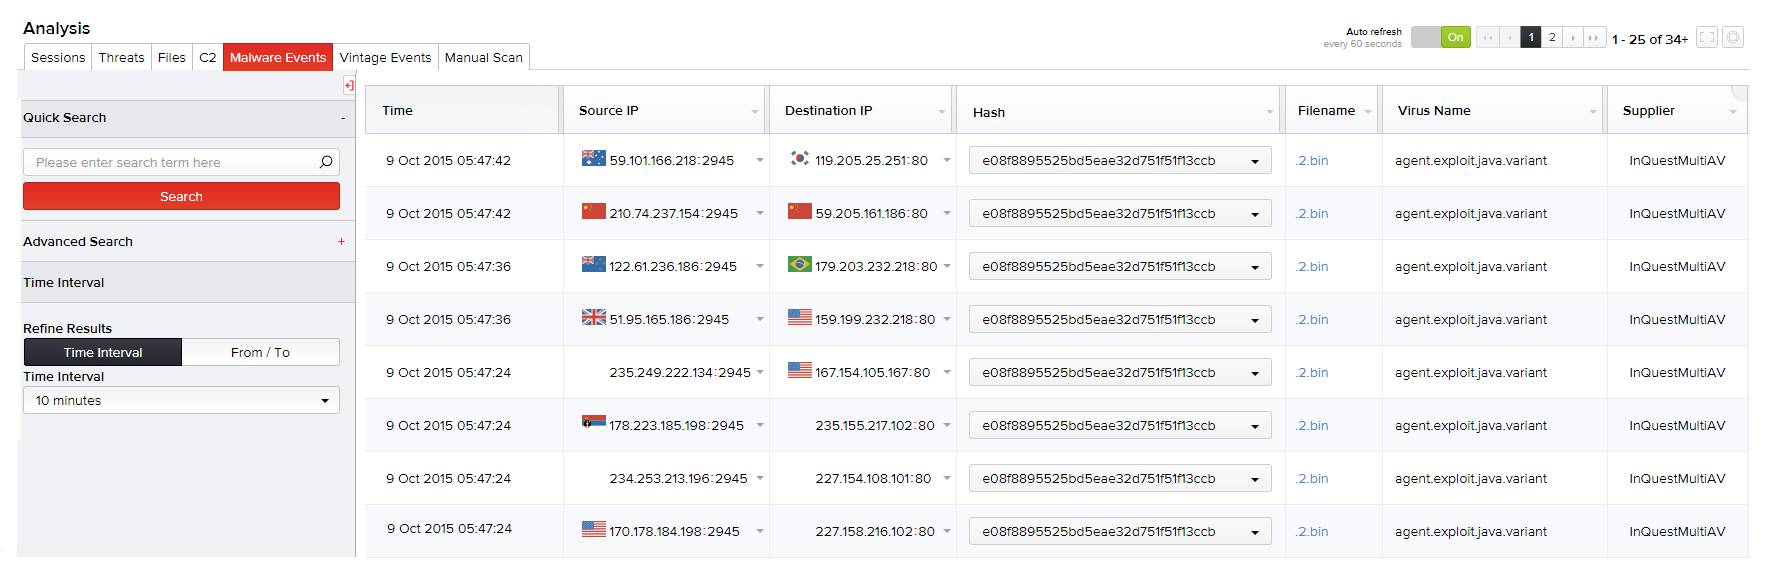Open the 10 minutes time interval dropdown
The width and height of the screenshot is (1773, 580).
click(181, 400)
